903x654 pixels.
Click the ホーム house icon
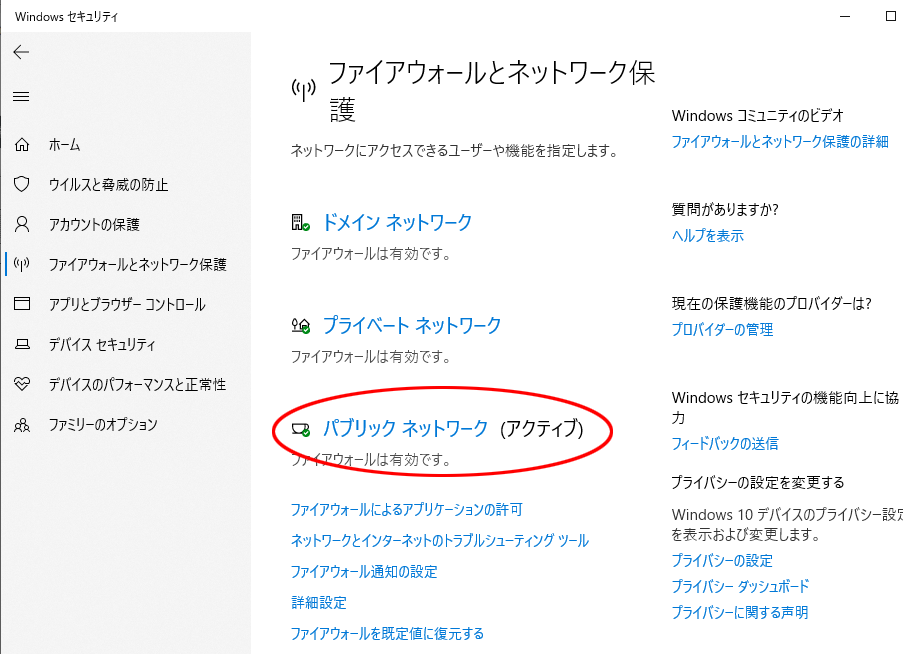pyautogui.click(x=22, y=145)
